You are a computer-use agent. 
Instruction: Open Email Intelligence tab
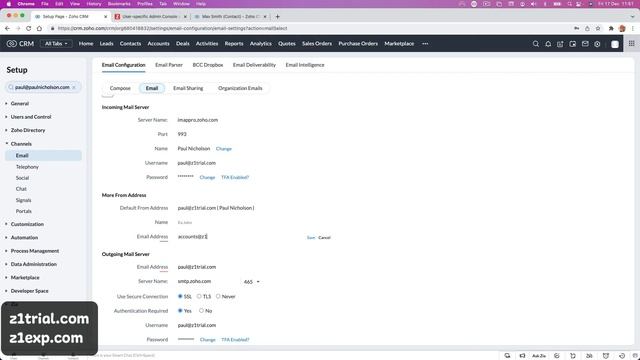click(305, 65)
